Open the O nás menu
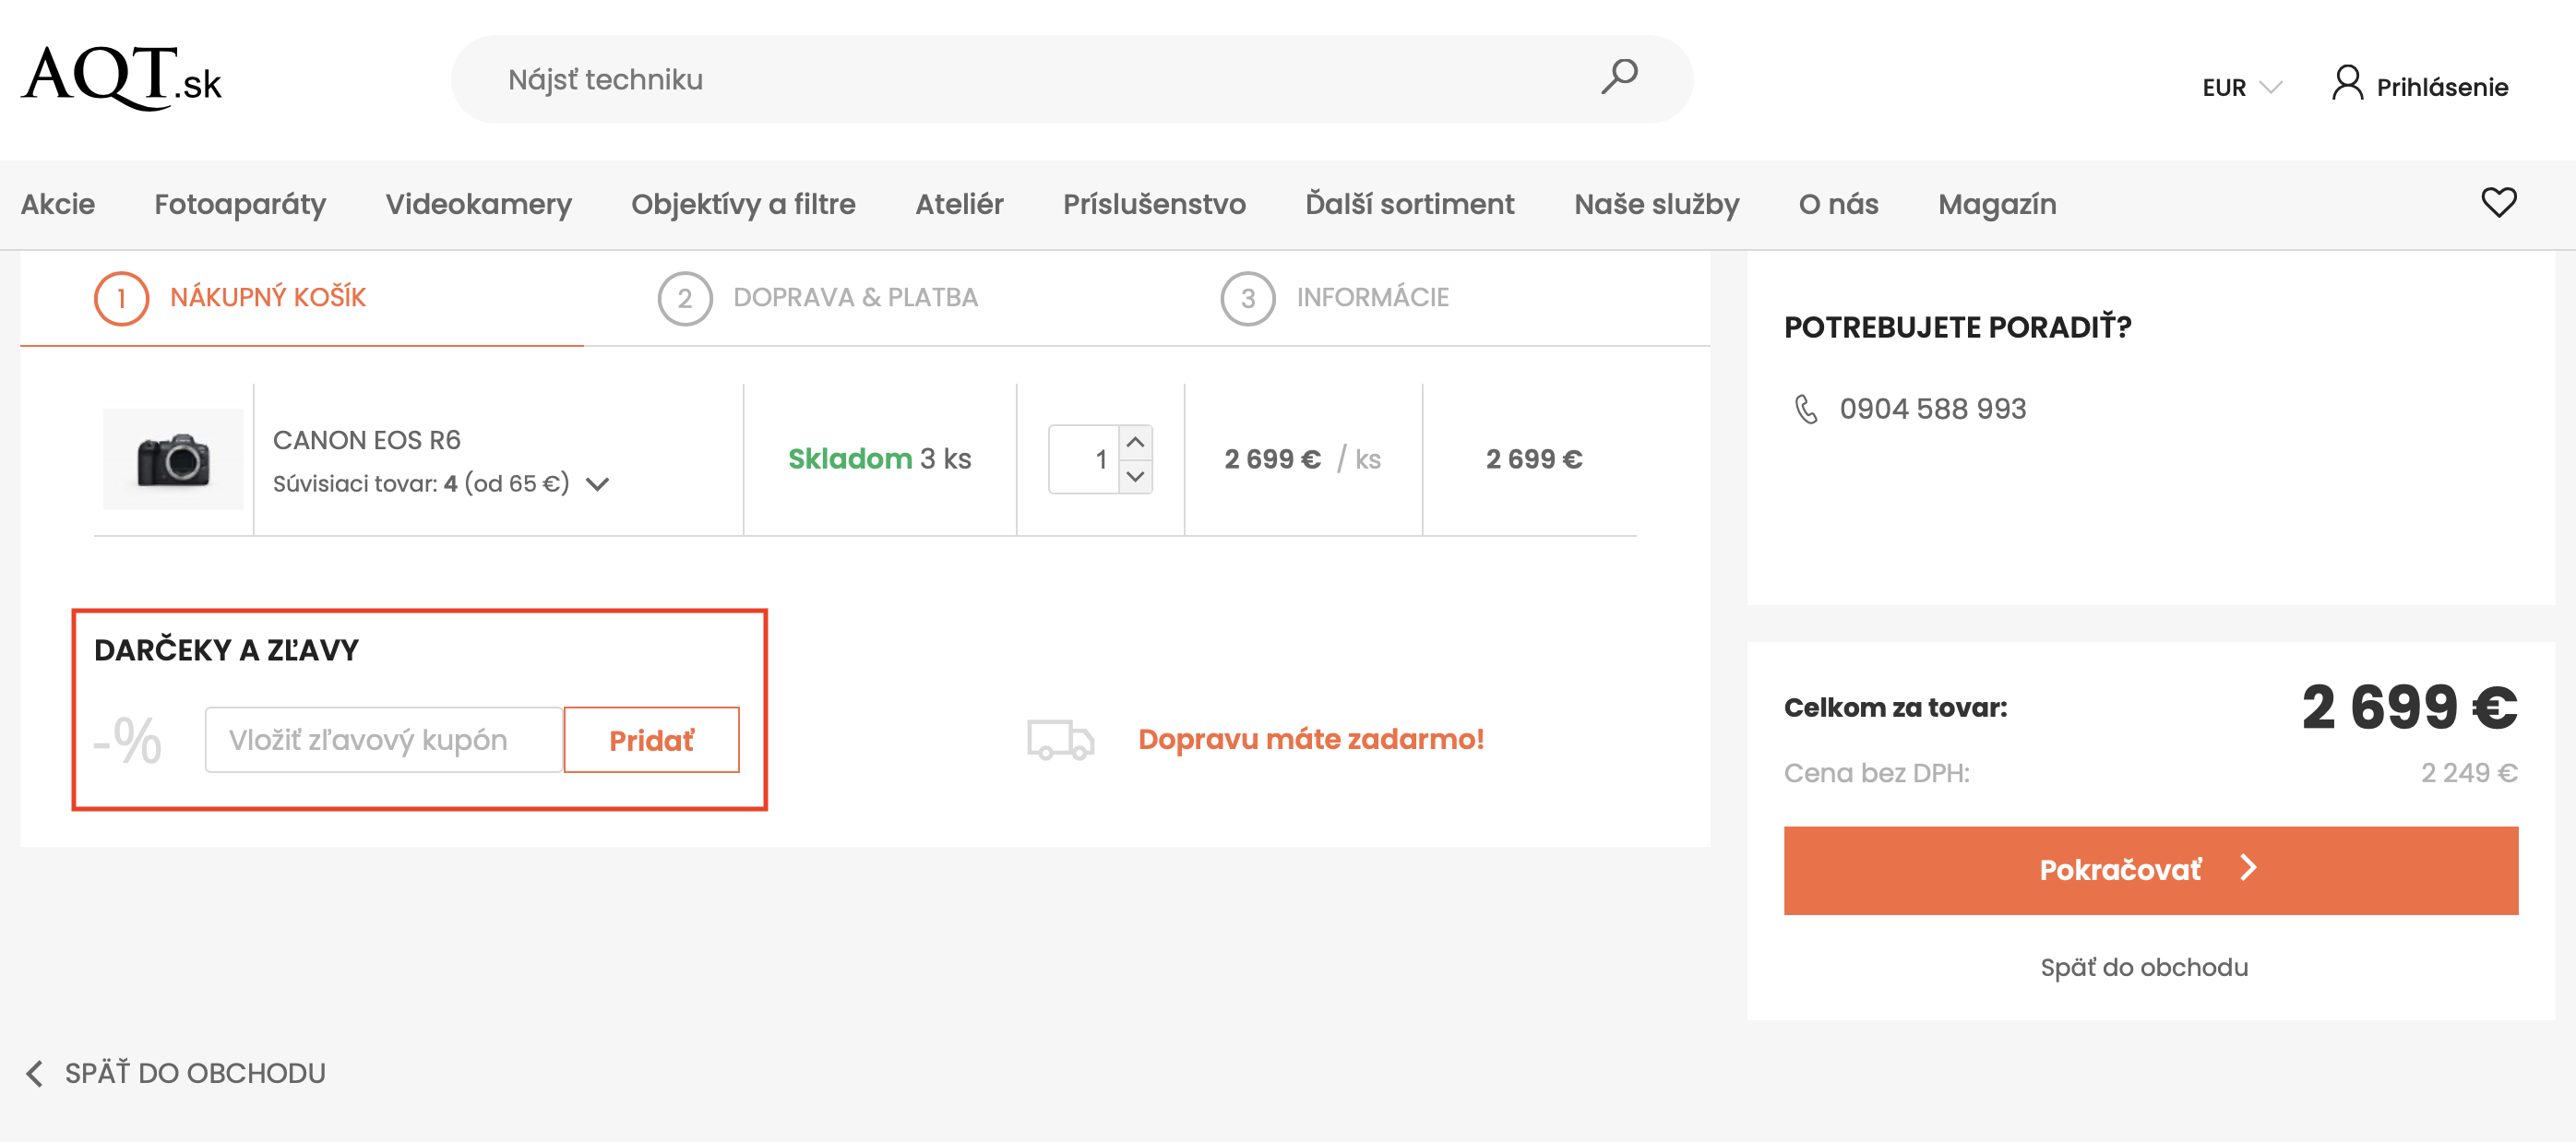 [1838, 204]
